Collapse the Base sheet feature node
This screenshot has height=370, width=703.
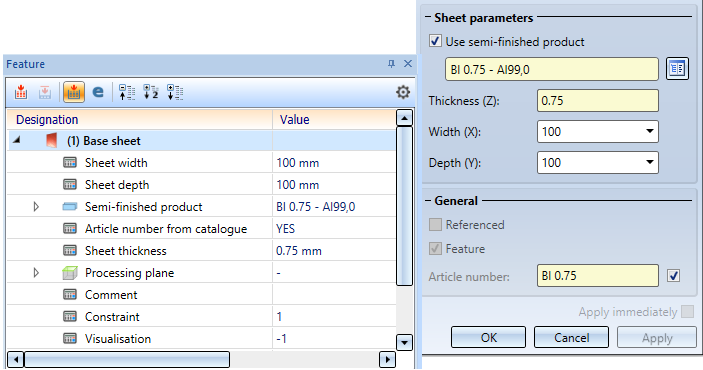17,140
